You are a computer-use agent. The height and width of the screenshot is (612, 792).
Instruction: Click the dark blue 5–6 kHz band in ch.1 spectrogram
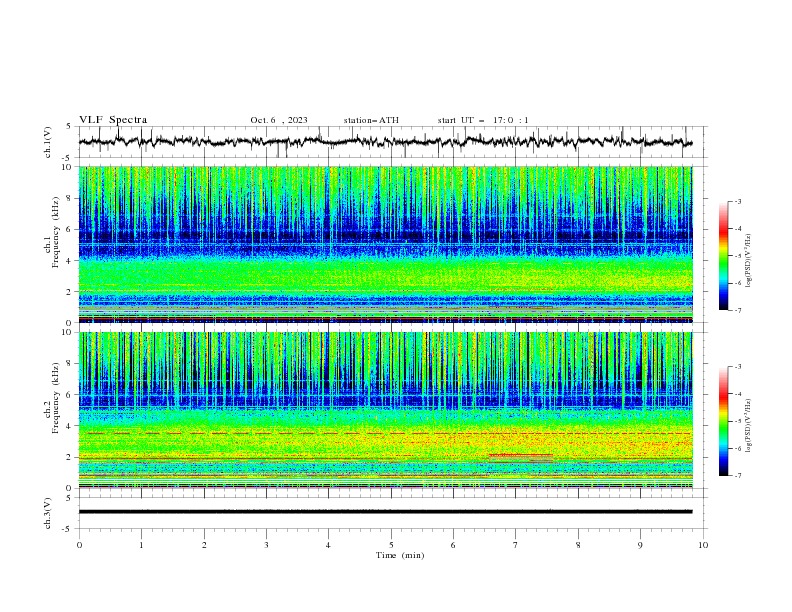click(385, 236)
